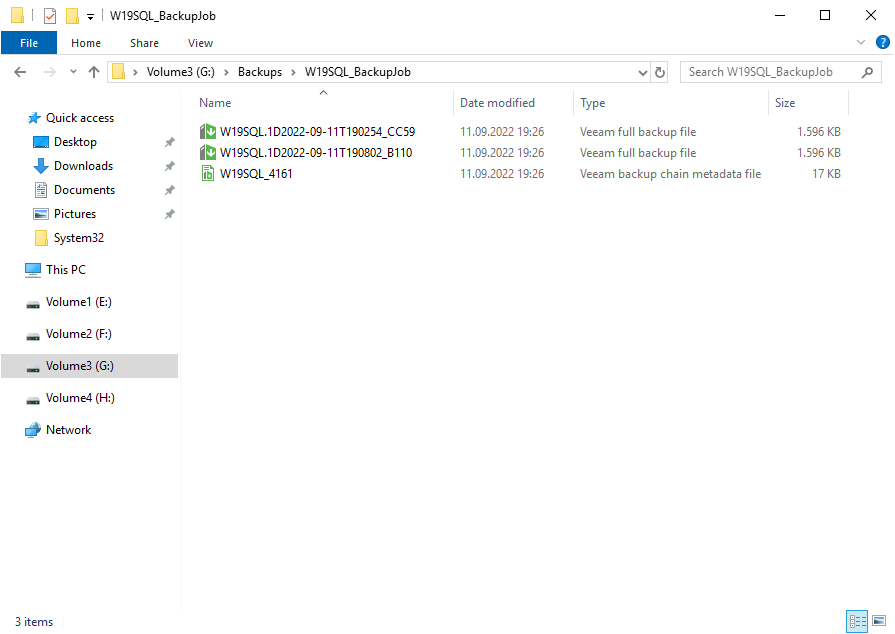Open Desktop in the navigation pane
The image size is (895, 634).
(x=75, y=142)
